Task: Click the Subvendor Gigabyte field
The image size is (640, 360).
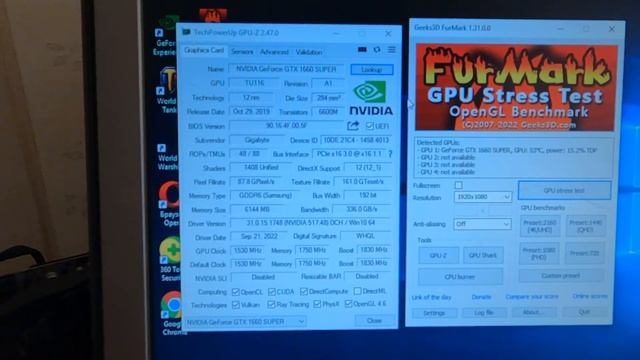Action: coord(257,140)
